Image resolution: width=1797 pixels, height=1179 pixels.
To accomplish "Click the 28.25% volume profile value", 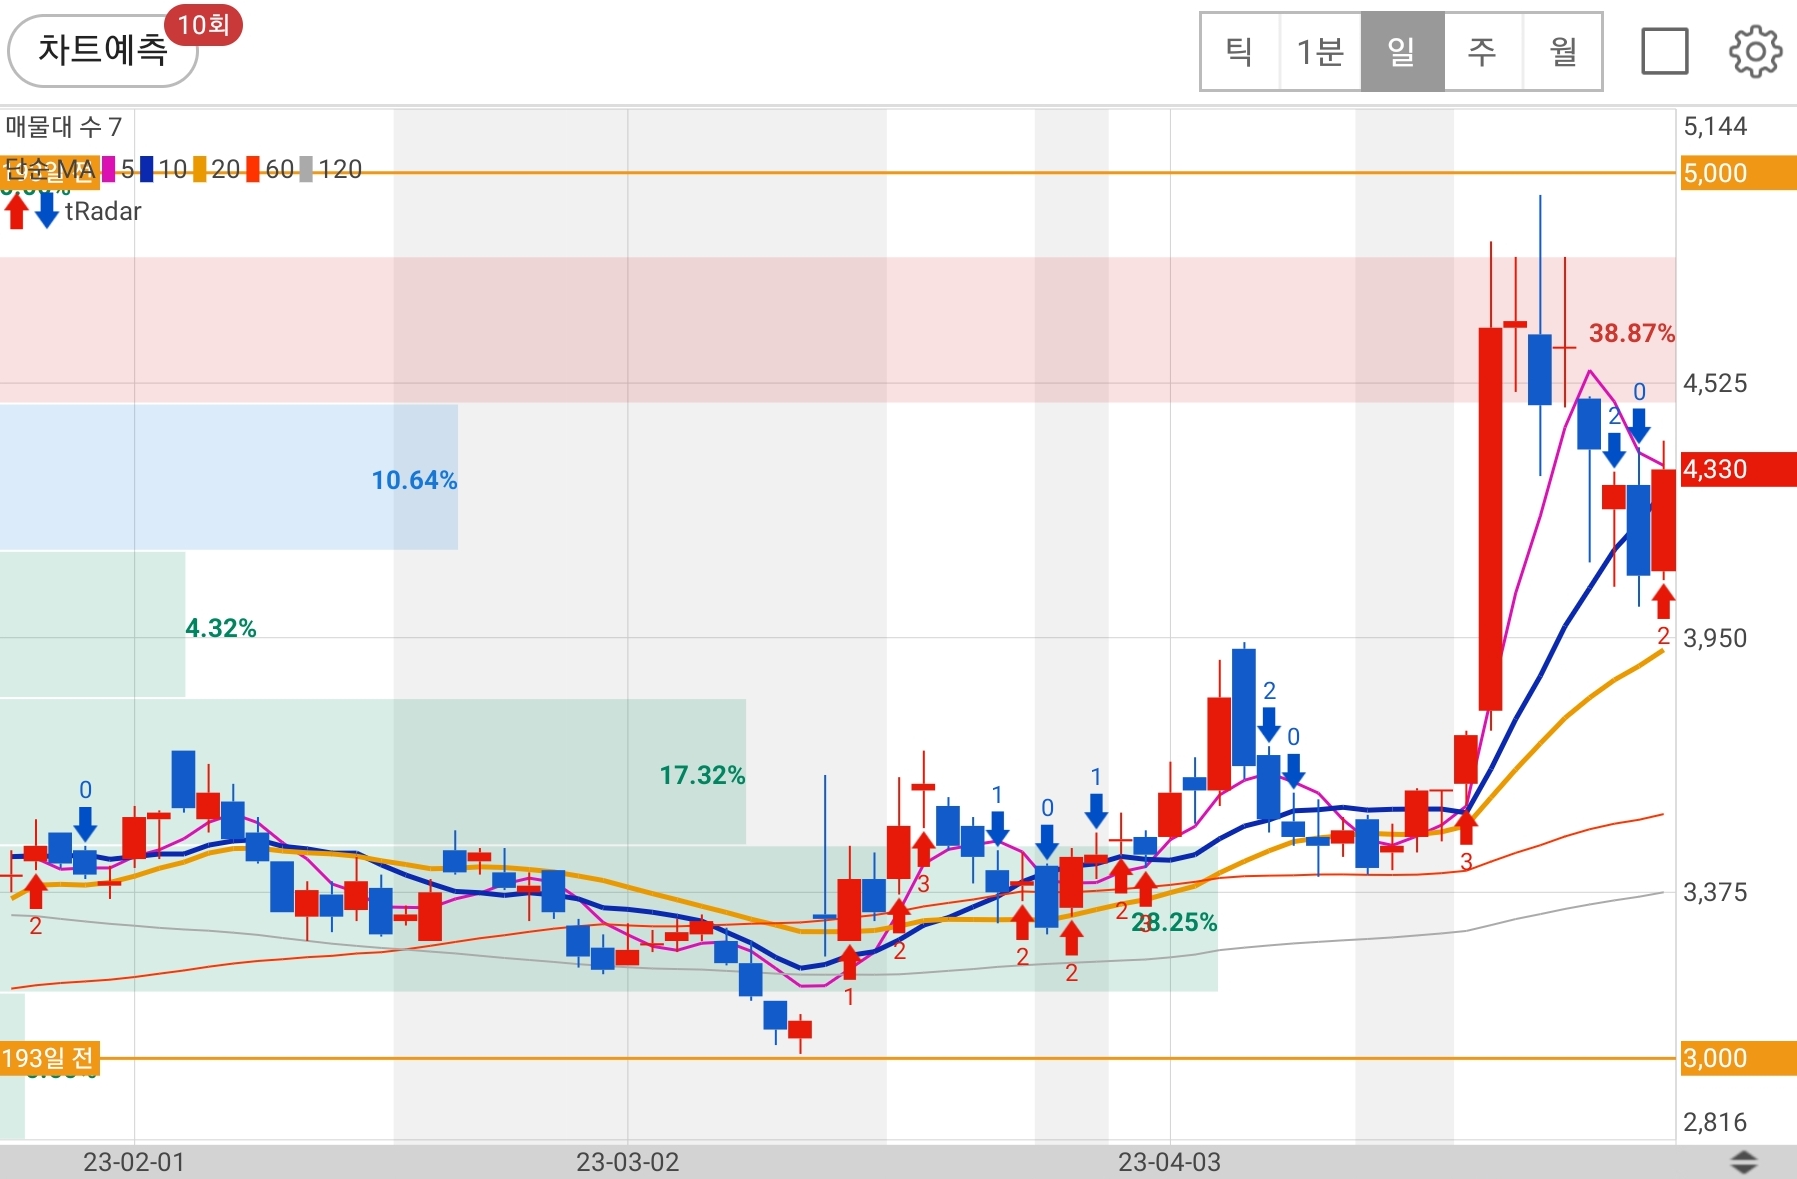I will [x=1174, y=922].
